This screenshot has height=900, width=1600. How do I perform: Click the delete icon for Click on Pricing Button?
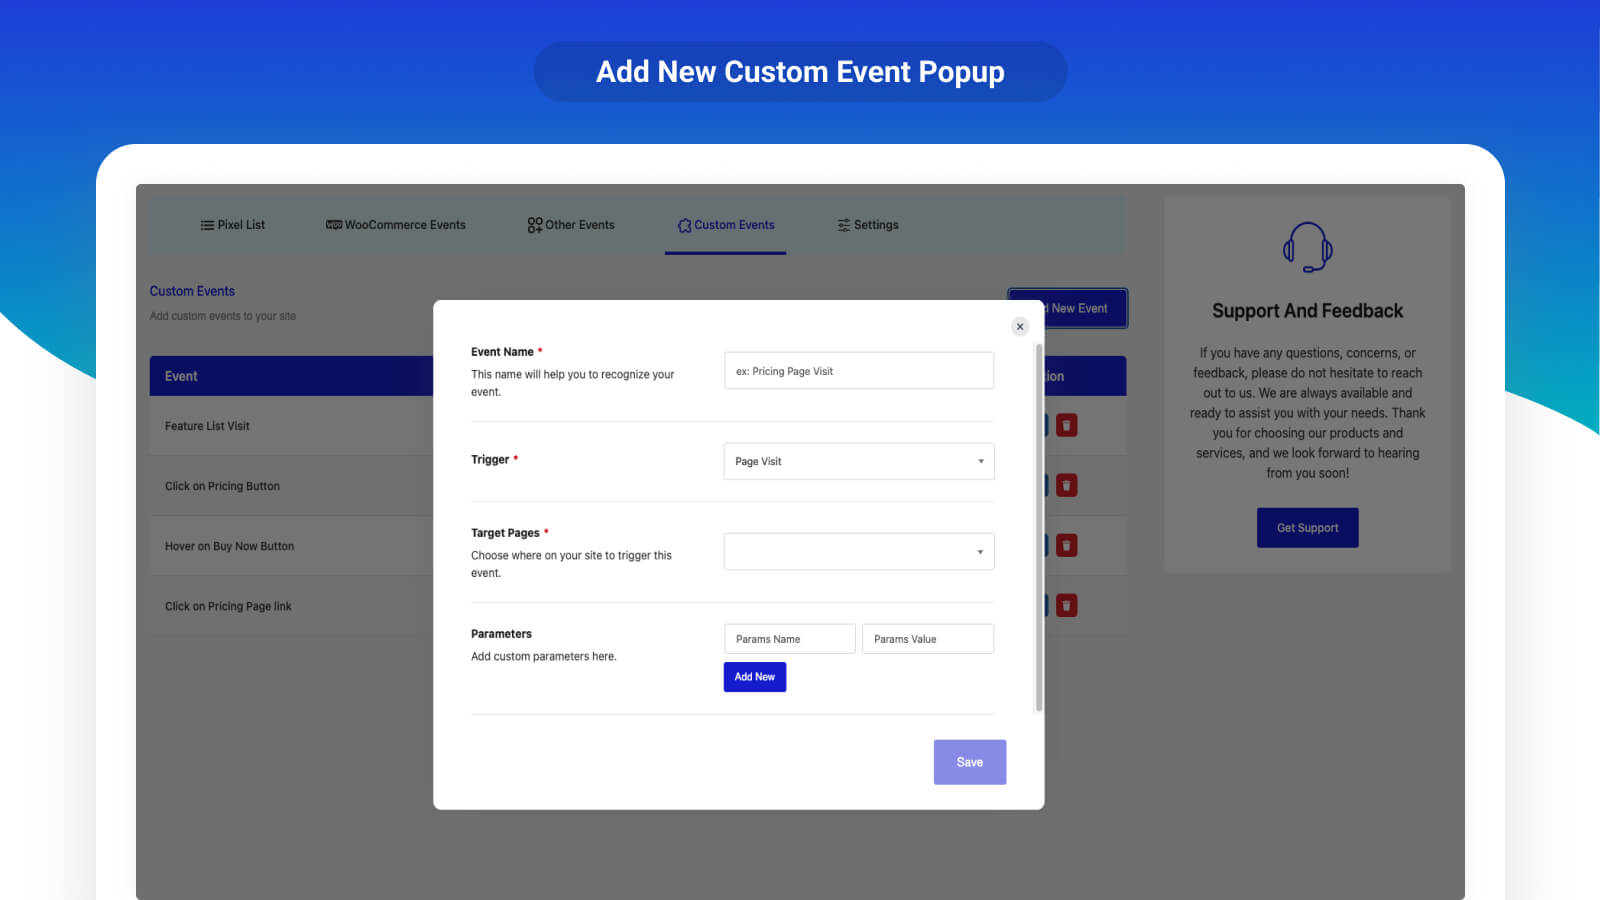click(1066, 486)
